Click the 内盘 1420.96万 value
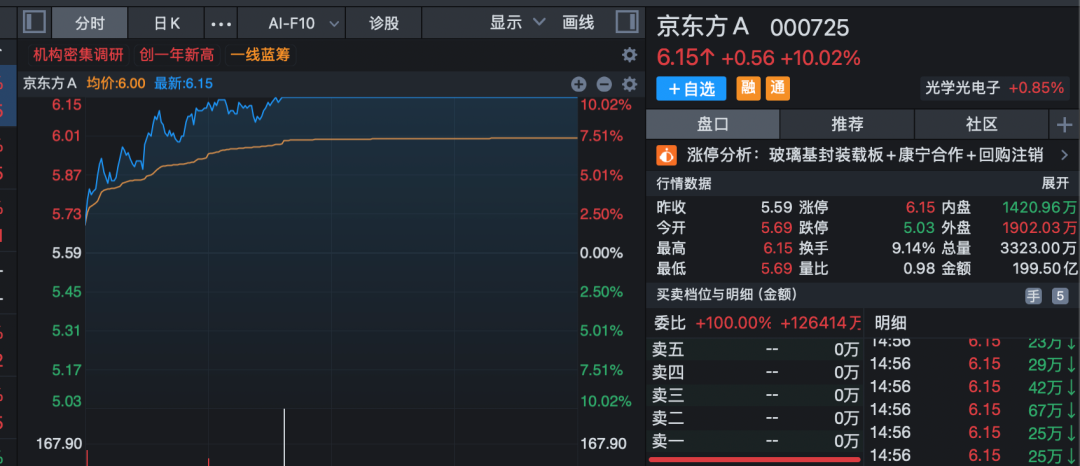 (1040, 207)
